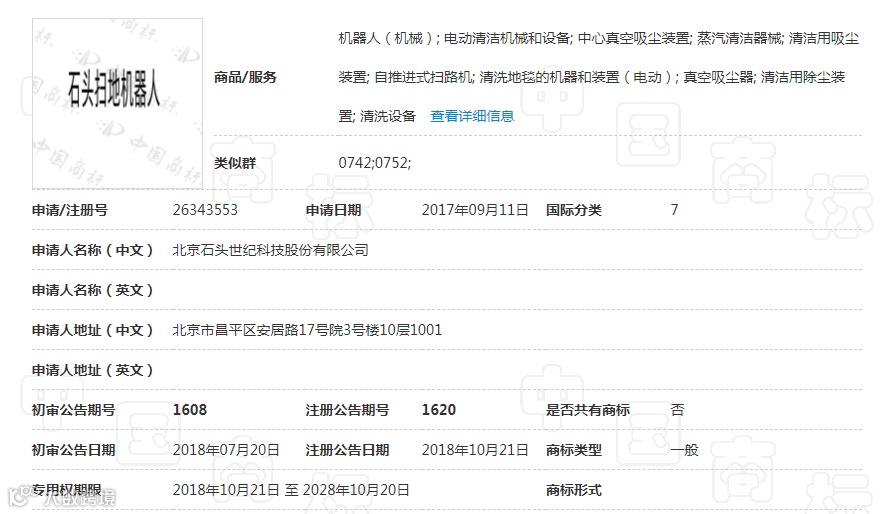Click the 注册公告期号 label
The width and height of the screenshot is (886, 514).
(x=347, y=410)
